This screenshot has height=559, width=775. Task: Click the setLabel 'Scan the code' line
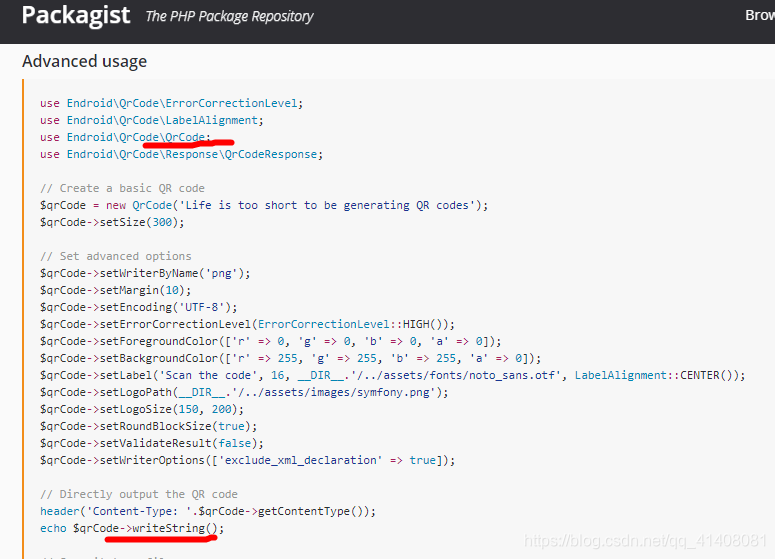392,375
